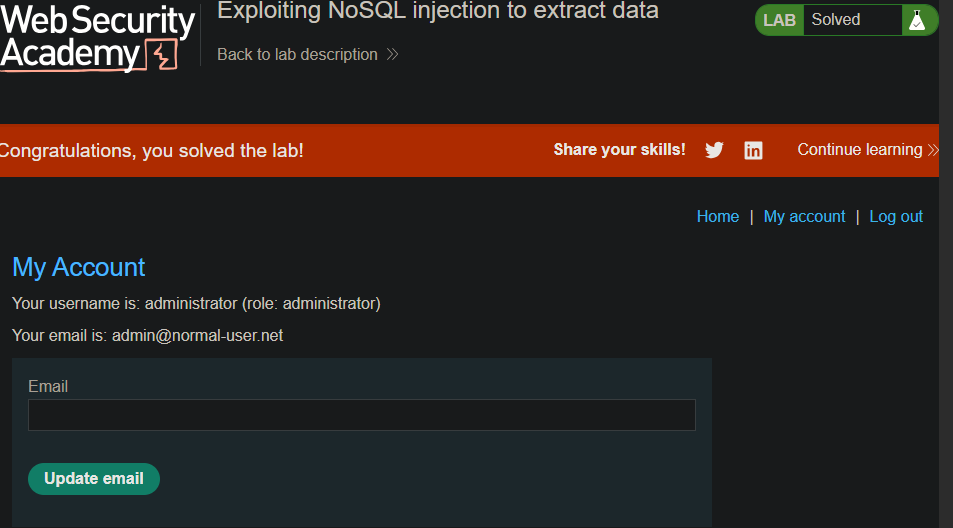Click the Solved lab status box

click(x=852, y=20)
